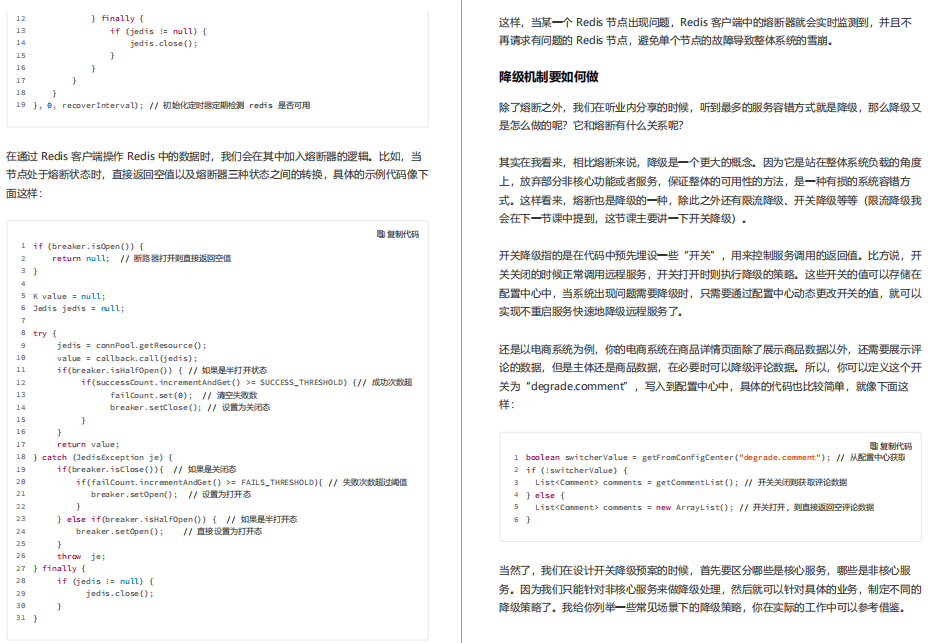Viewport: 931px width, 643px height.
Task: Click 'failCount.set(0);' line with 清空失败数
Action: 183,395
